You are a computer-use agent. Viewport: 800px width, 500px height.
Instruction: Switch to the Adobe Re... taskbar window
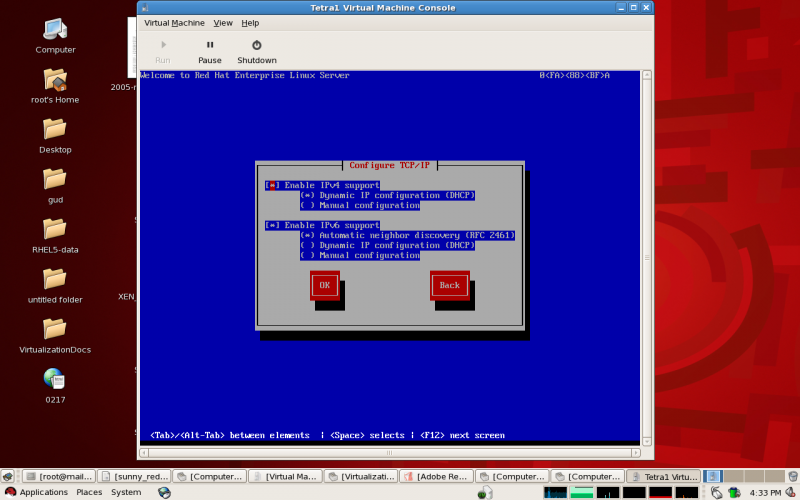(x=436, y=477)
